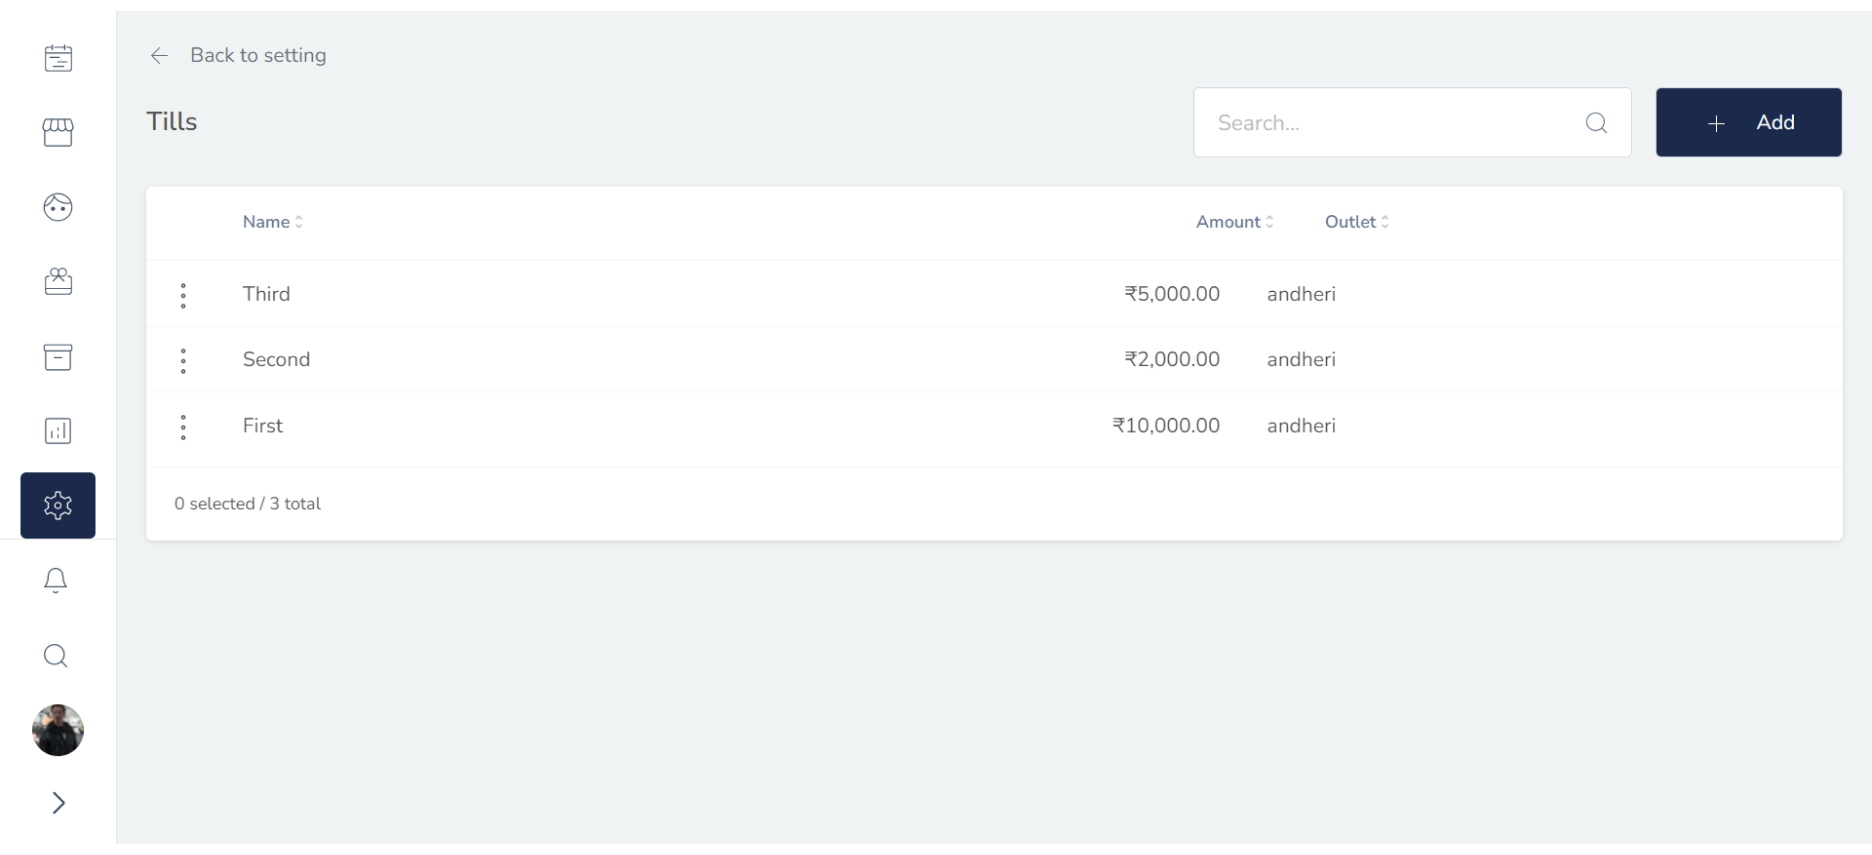The height and width of the screenshot is (855, 1872).
Task: Open the orders list icon in sidebar
Action: pyautogui.click(x=58, y=58)
